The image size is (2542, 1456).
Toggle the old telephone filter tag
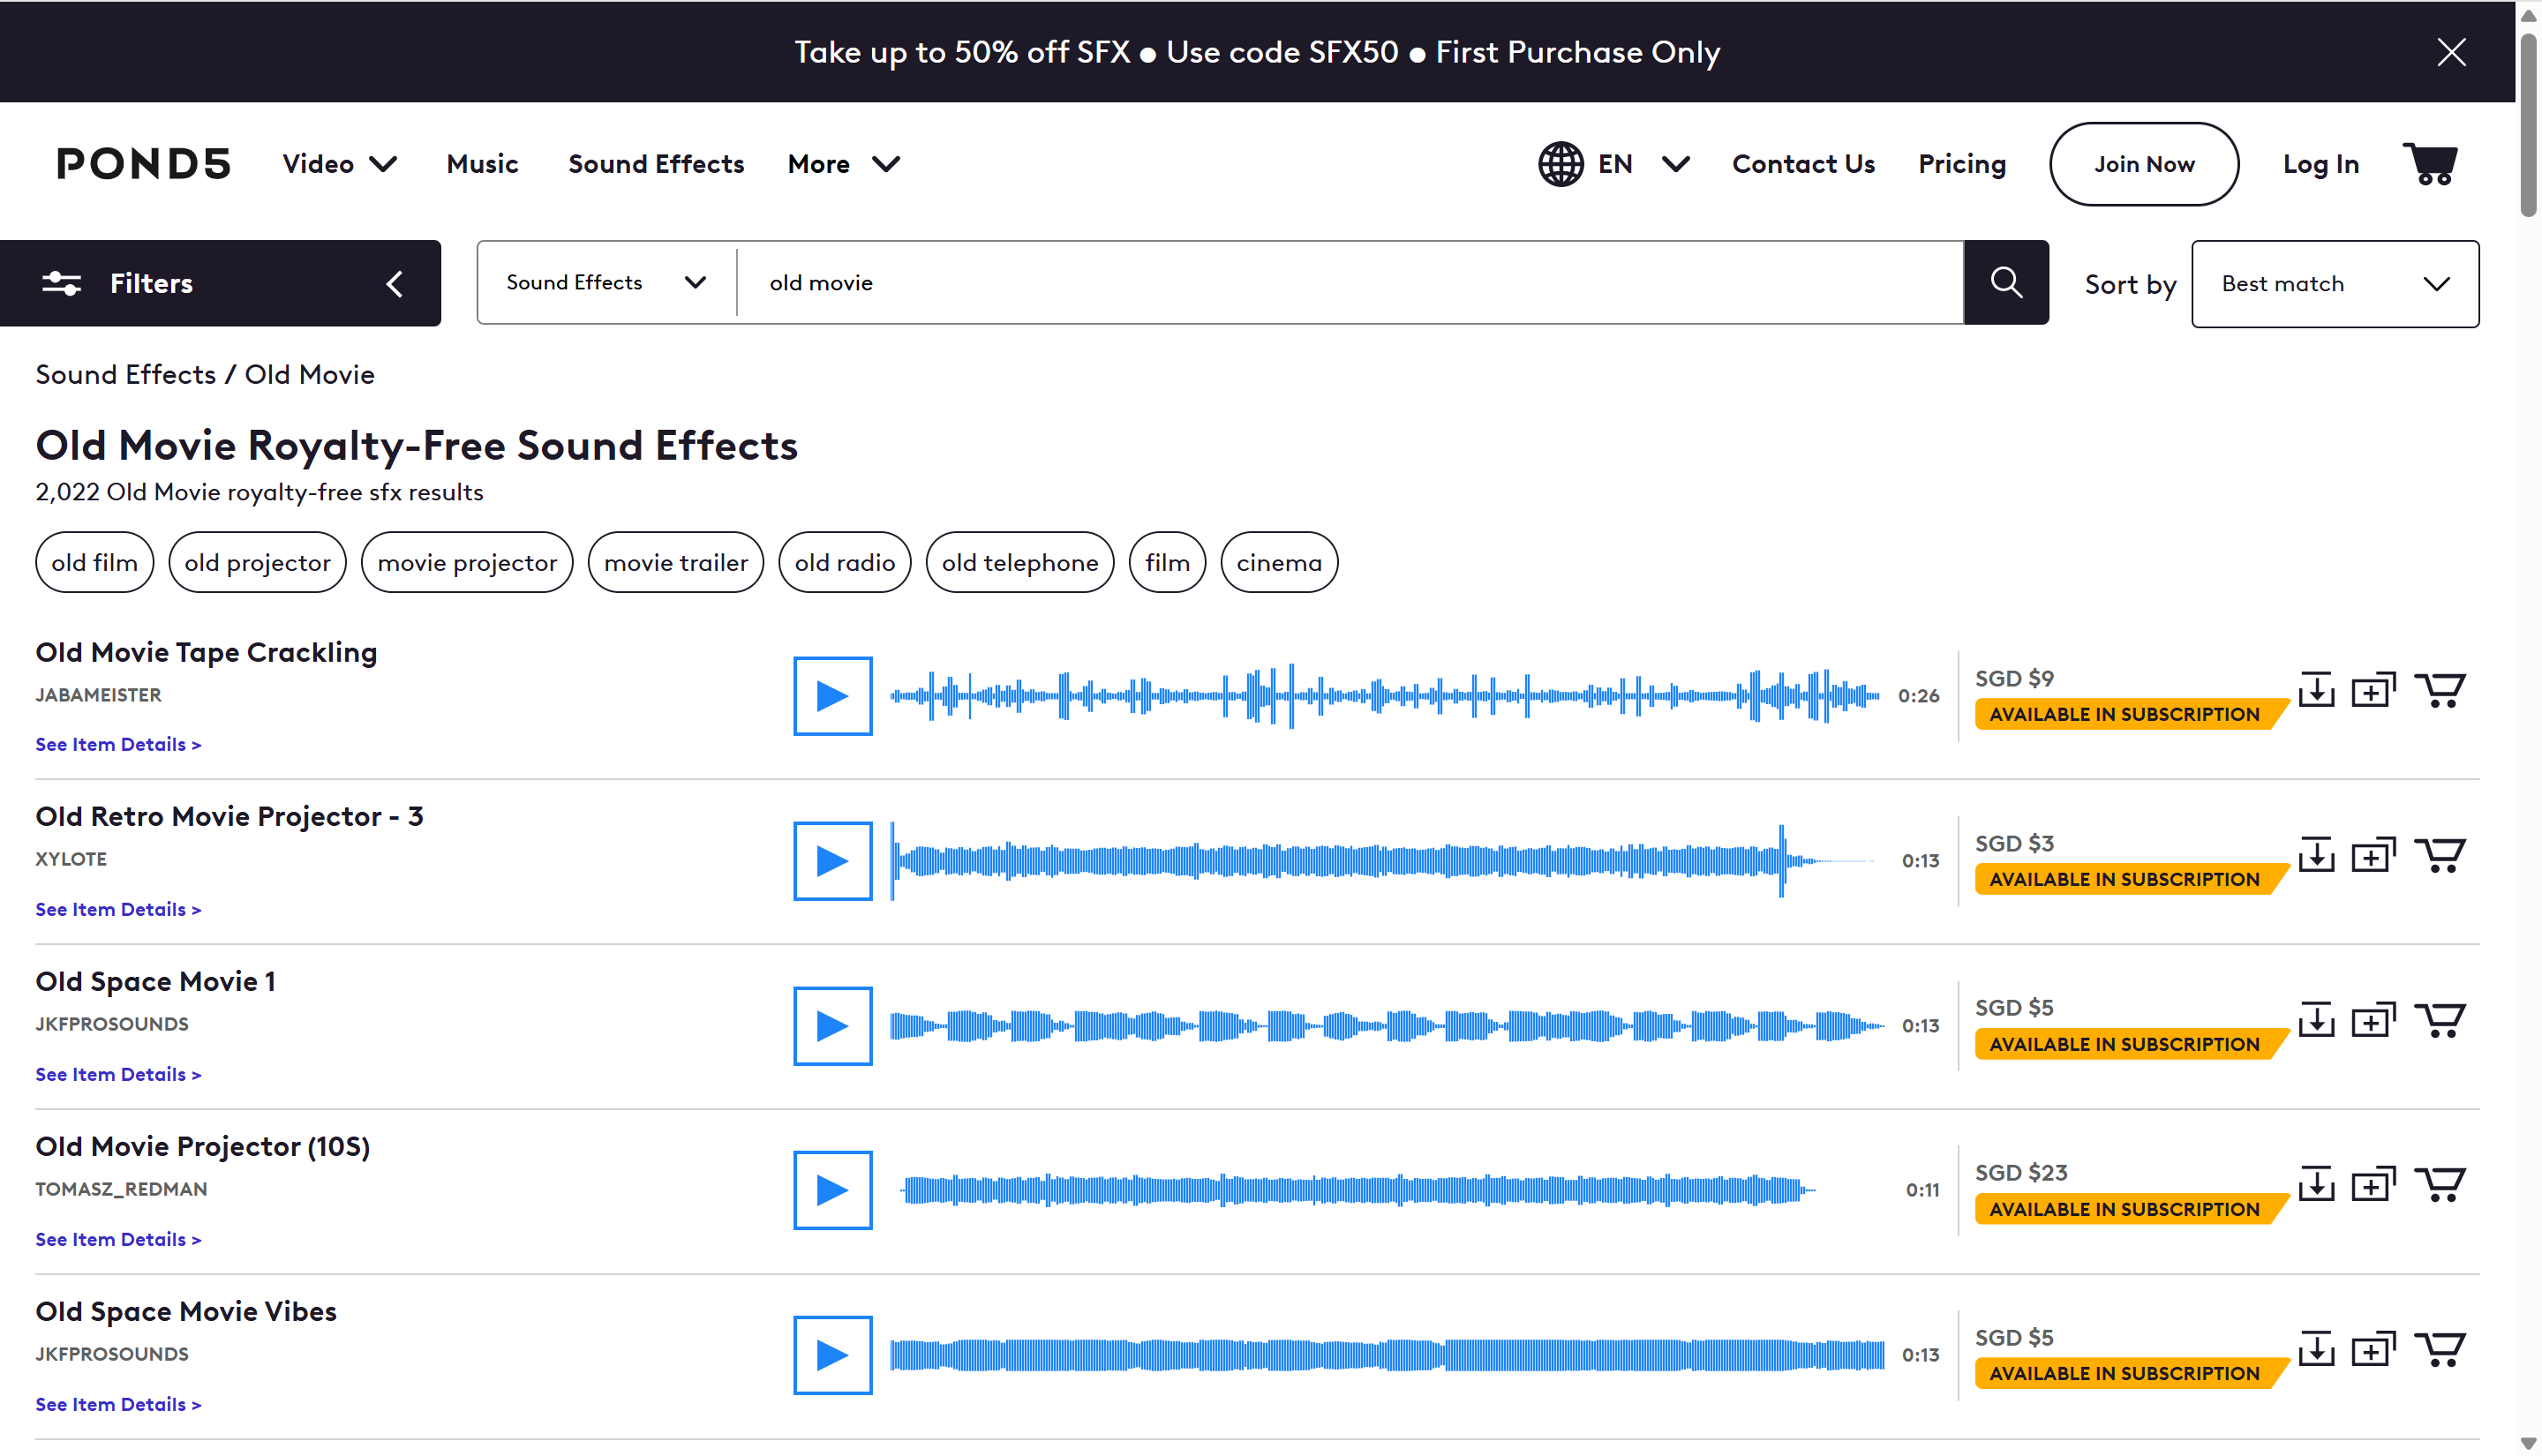click(x=1020, y=562)
